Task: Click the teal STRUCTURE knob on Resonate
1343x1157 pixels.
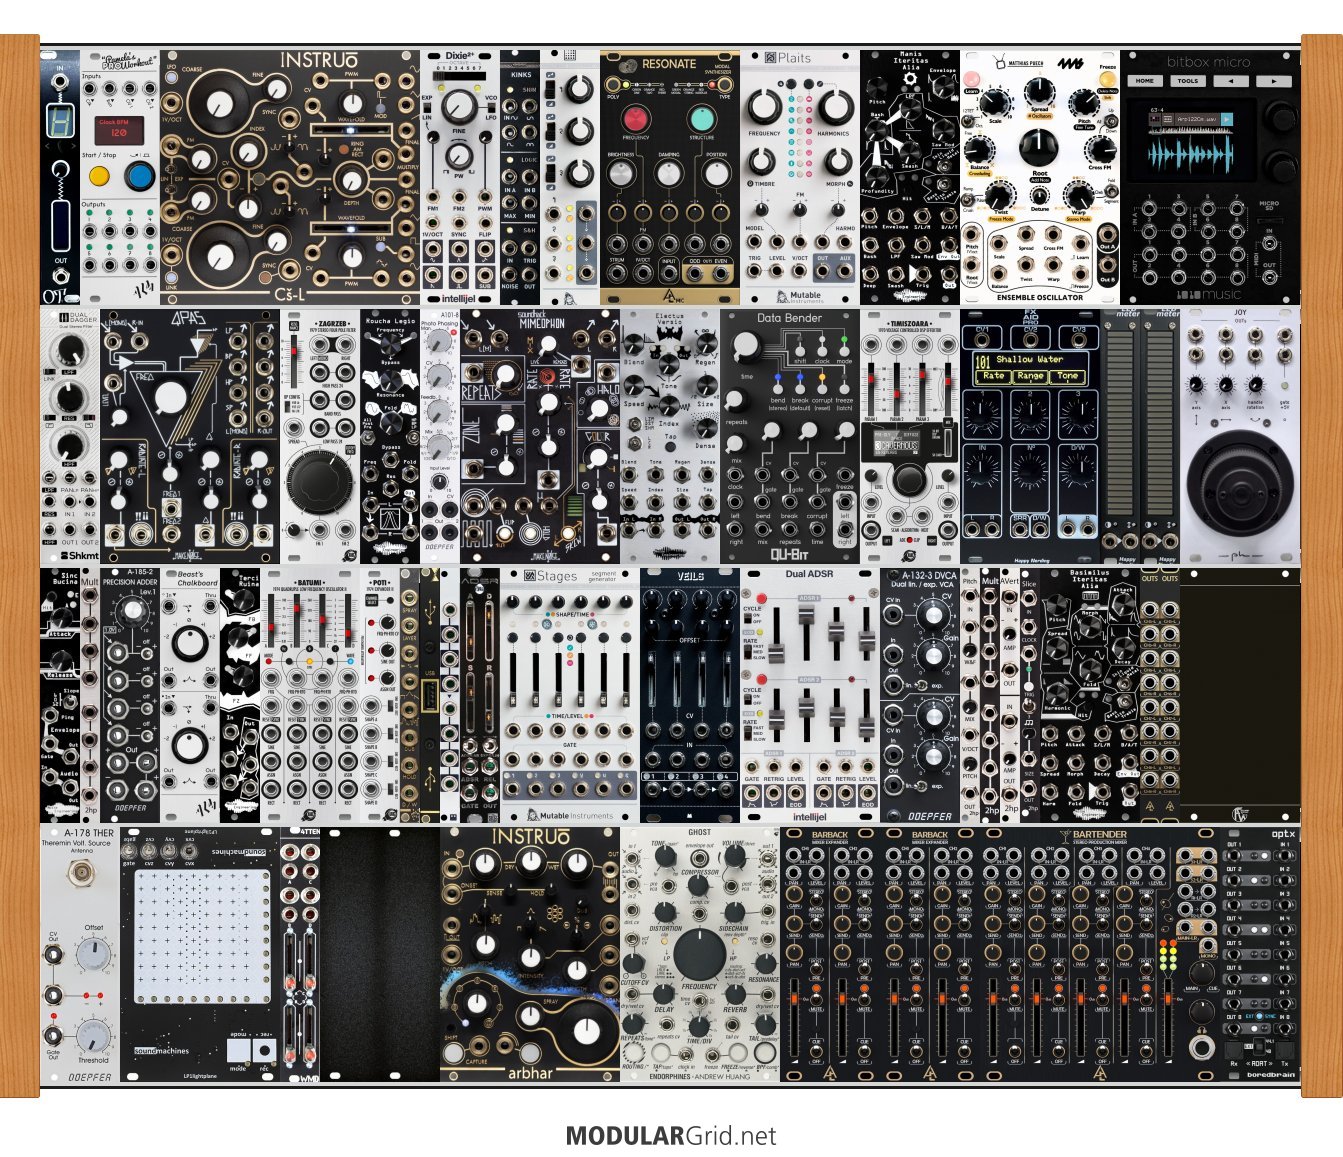Action: 702,117
